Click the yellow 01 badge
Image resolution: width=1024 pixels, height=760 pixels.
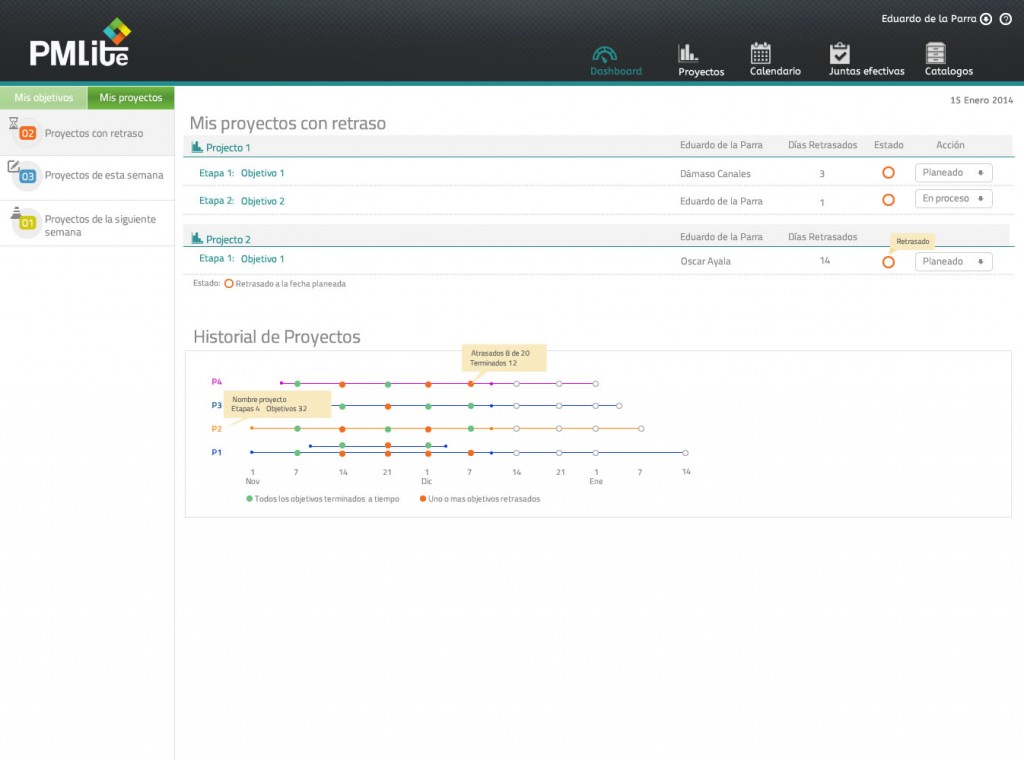[27, 223]
